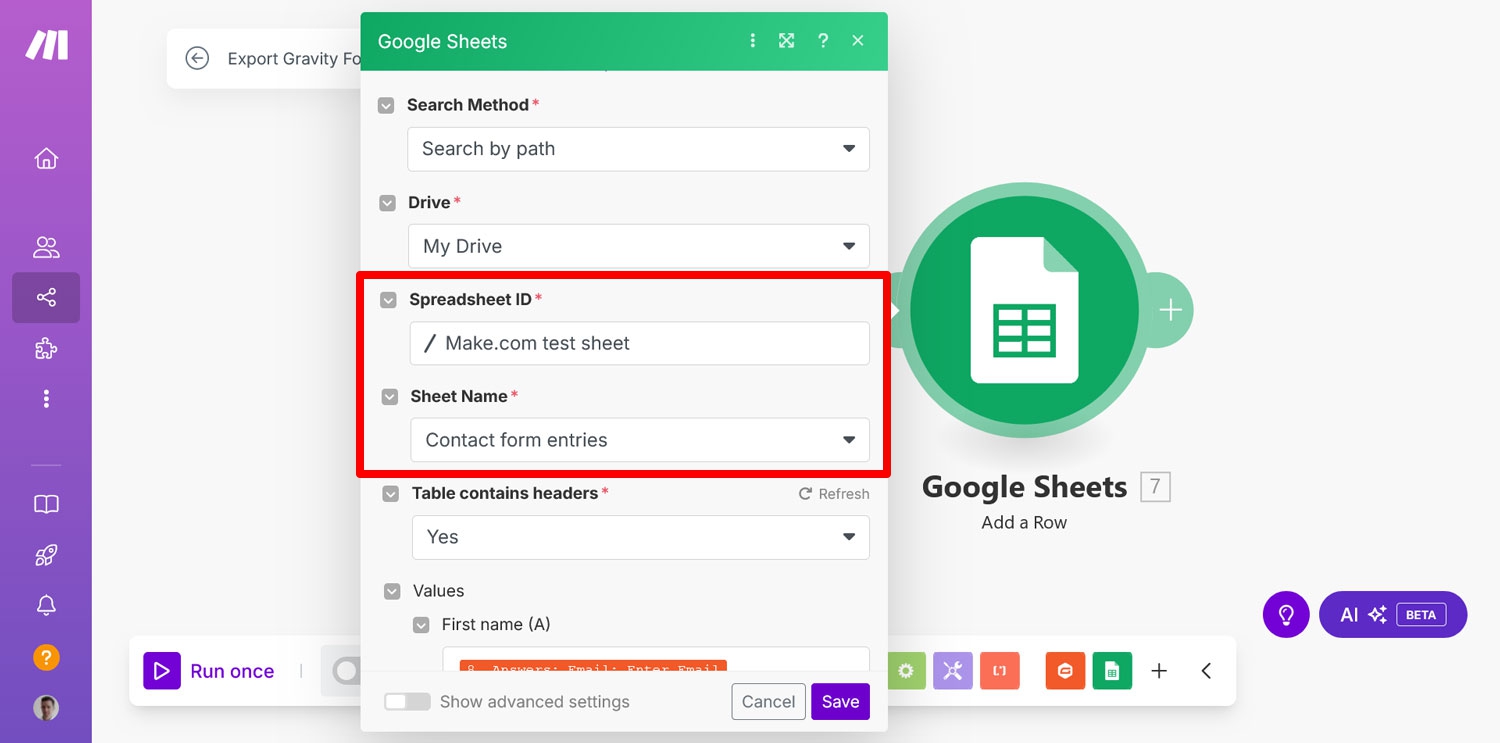Click the back arrow beside the scenario name
Viewport: 1500px width, 743px height.
coord(197,58)
